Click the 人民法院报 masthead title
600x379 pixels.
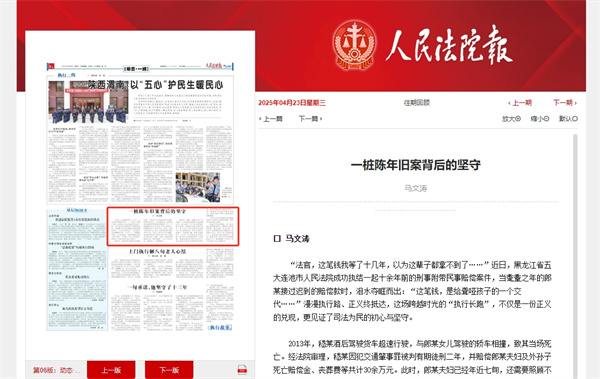pos(448,44)
